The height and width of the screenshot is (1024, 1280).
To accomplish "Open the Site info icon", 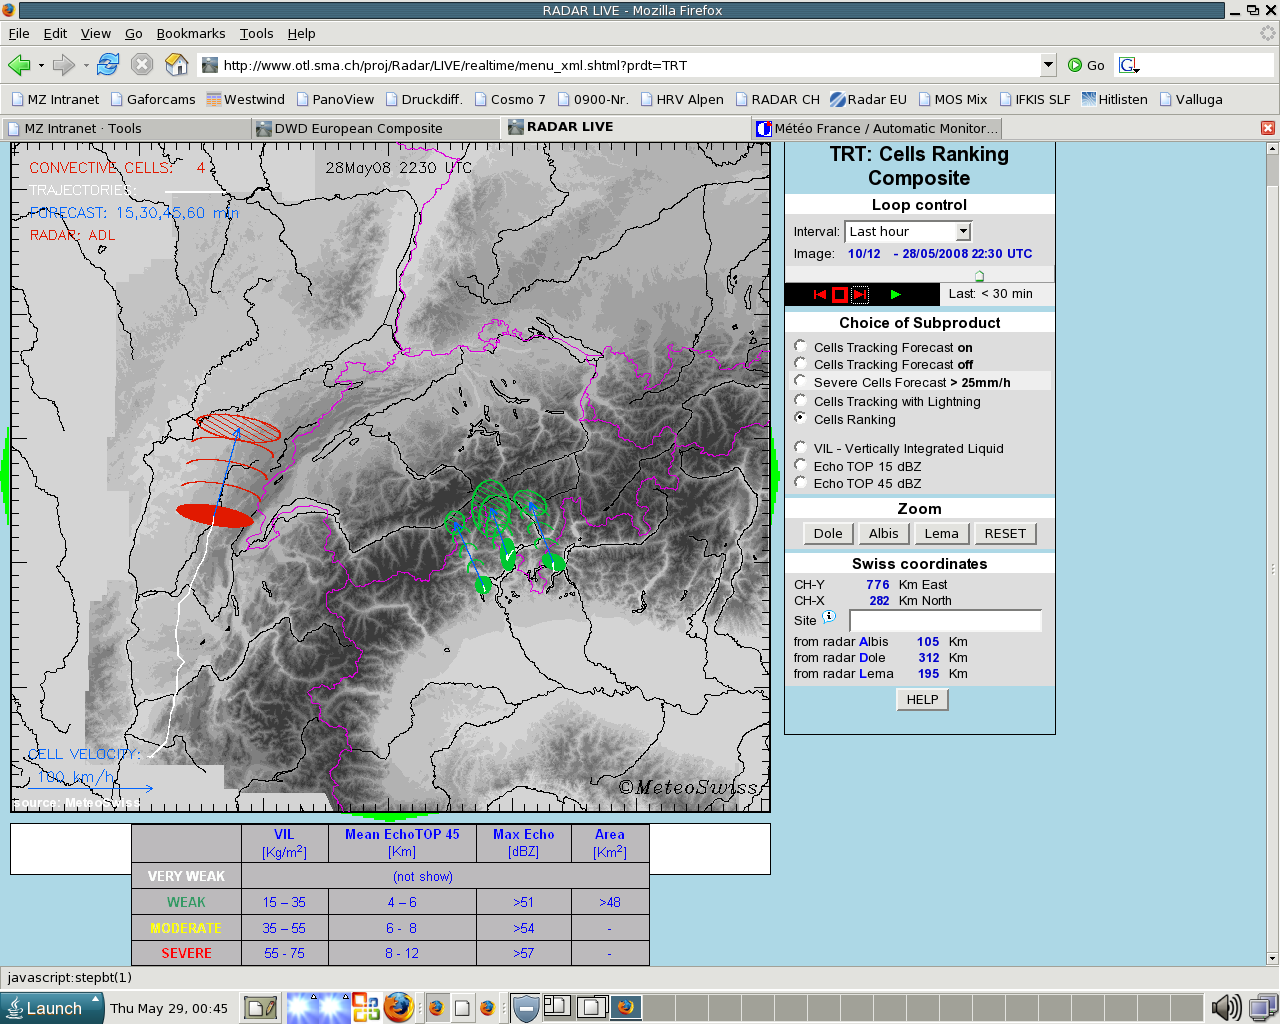I will click(x=828, y=617).
